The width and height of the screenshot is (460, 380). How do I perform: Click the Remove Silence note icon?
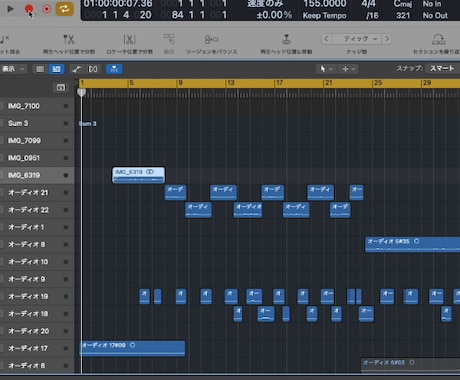point(5,40)
